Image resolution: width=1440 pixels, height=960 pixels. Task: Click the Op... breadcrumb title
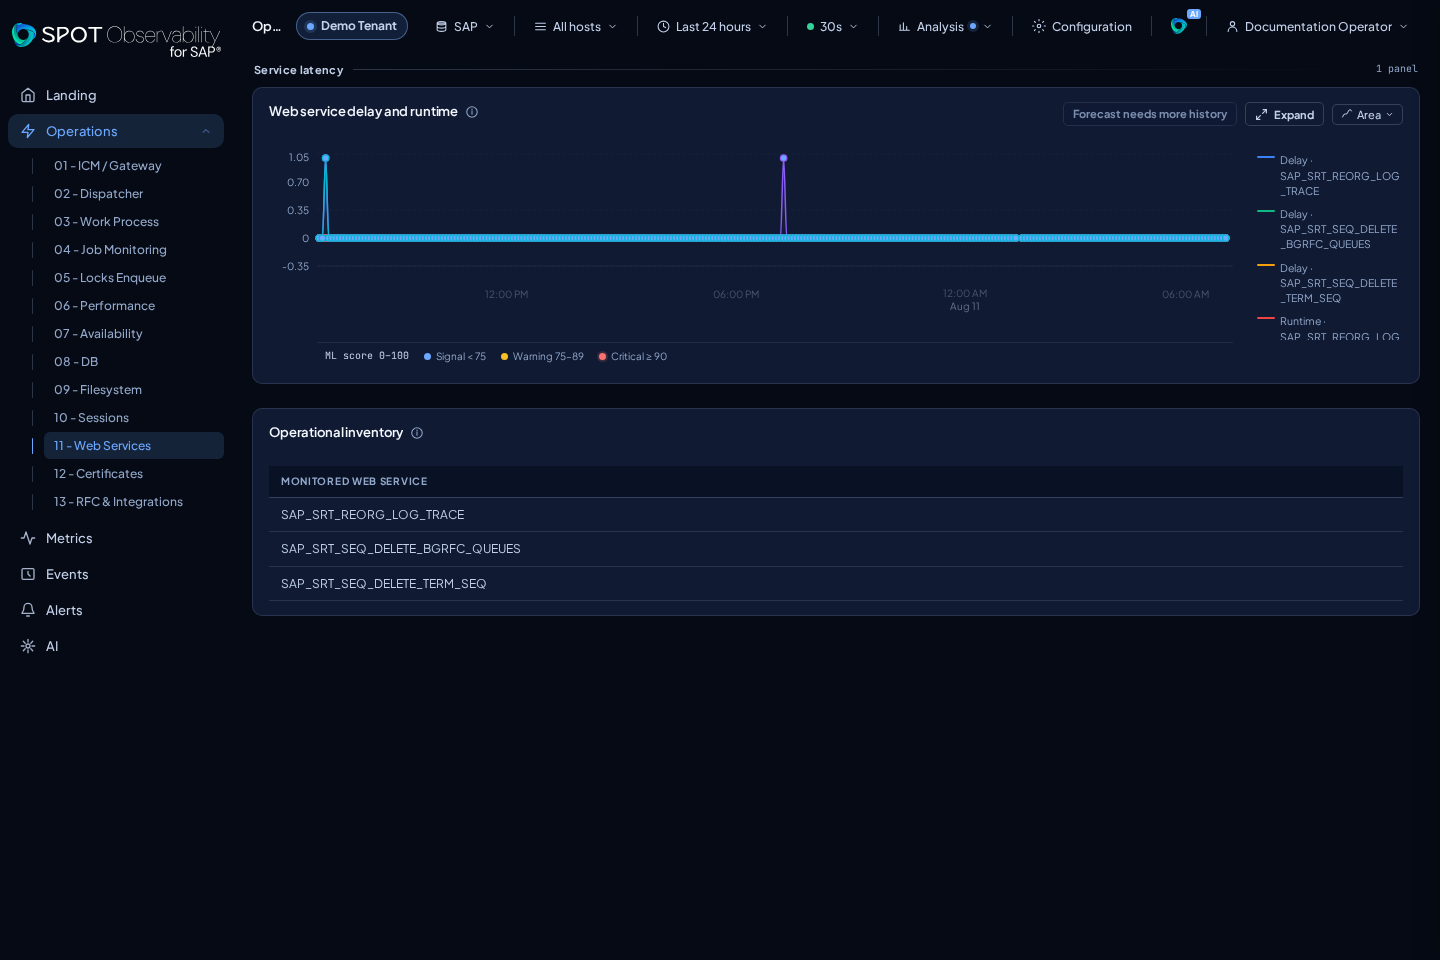(266, 26)
